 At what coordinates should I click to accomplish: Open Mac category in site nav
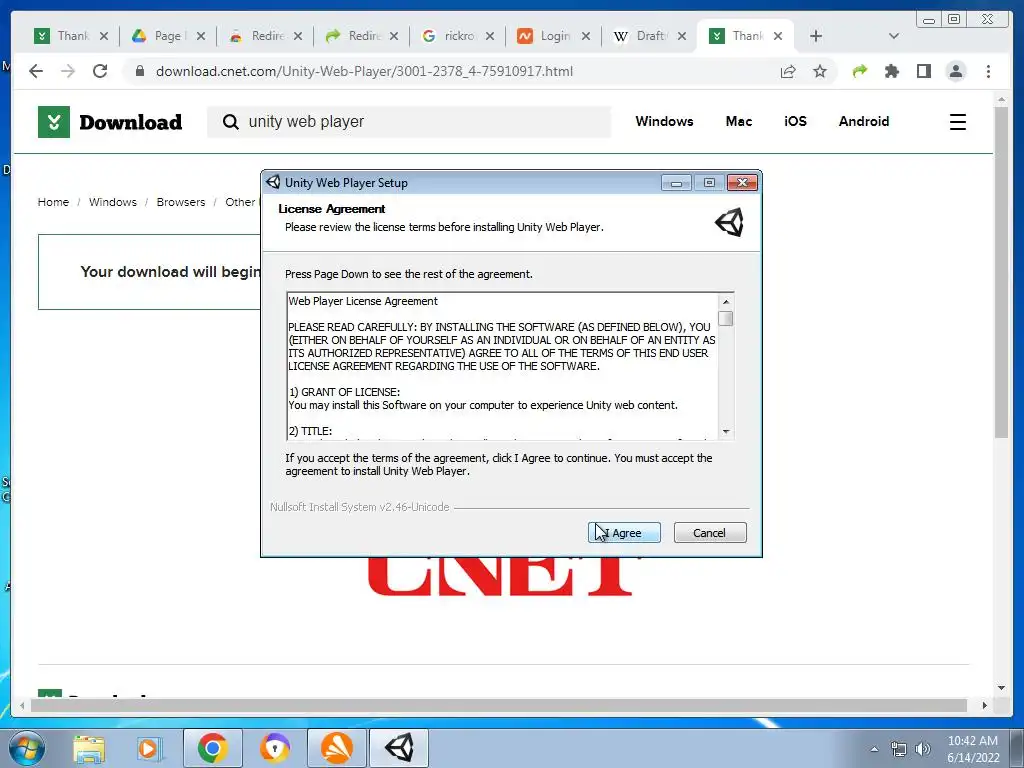pos(739,121)
